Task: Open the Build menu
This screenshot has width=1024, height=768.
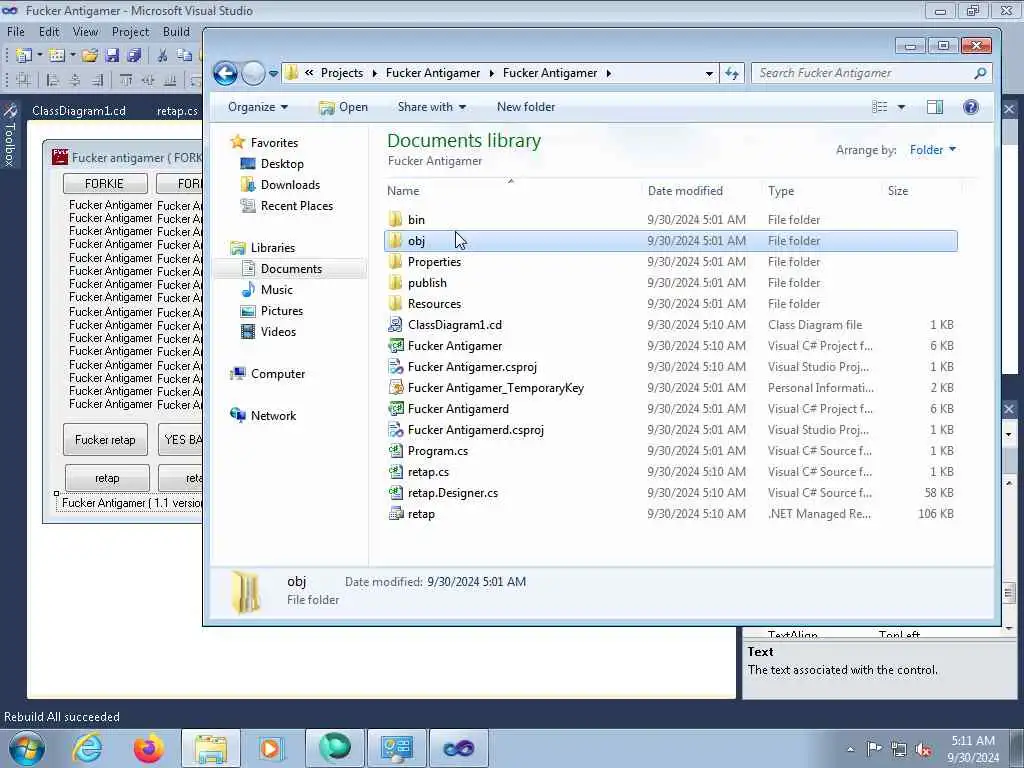Action: coord(176,32)
